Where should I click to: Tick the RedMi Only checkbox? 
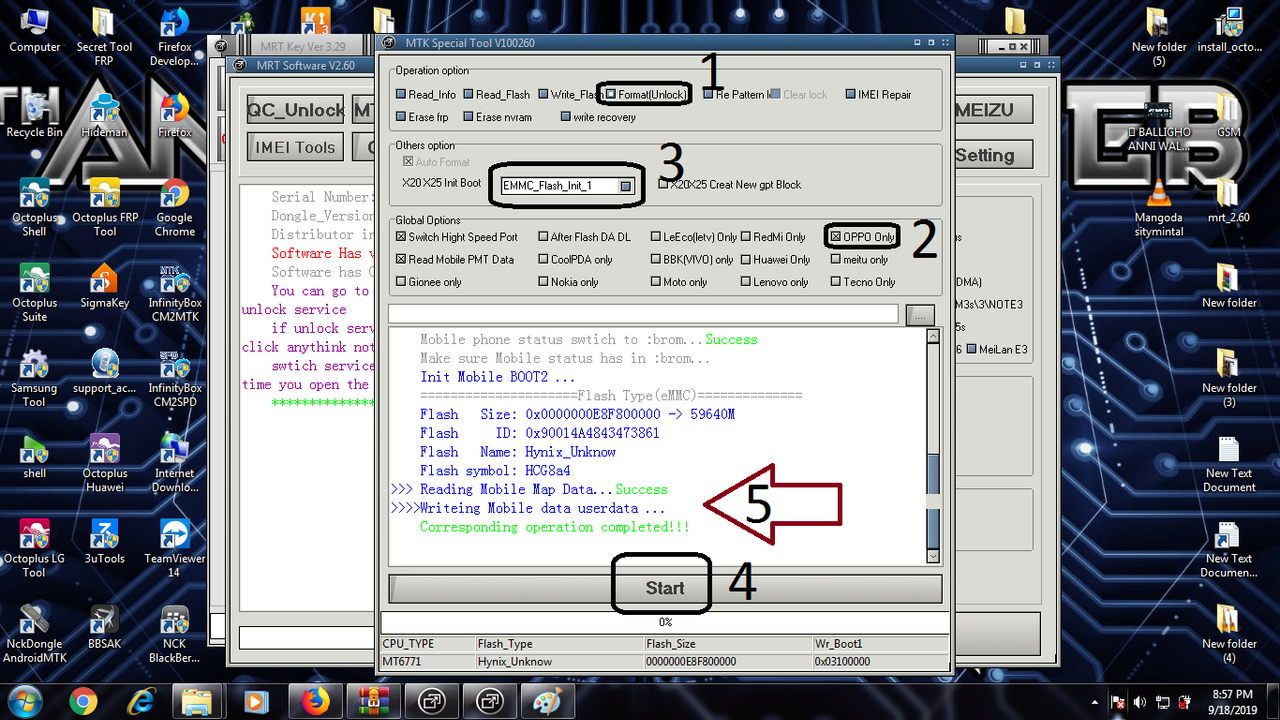(746, 237)
